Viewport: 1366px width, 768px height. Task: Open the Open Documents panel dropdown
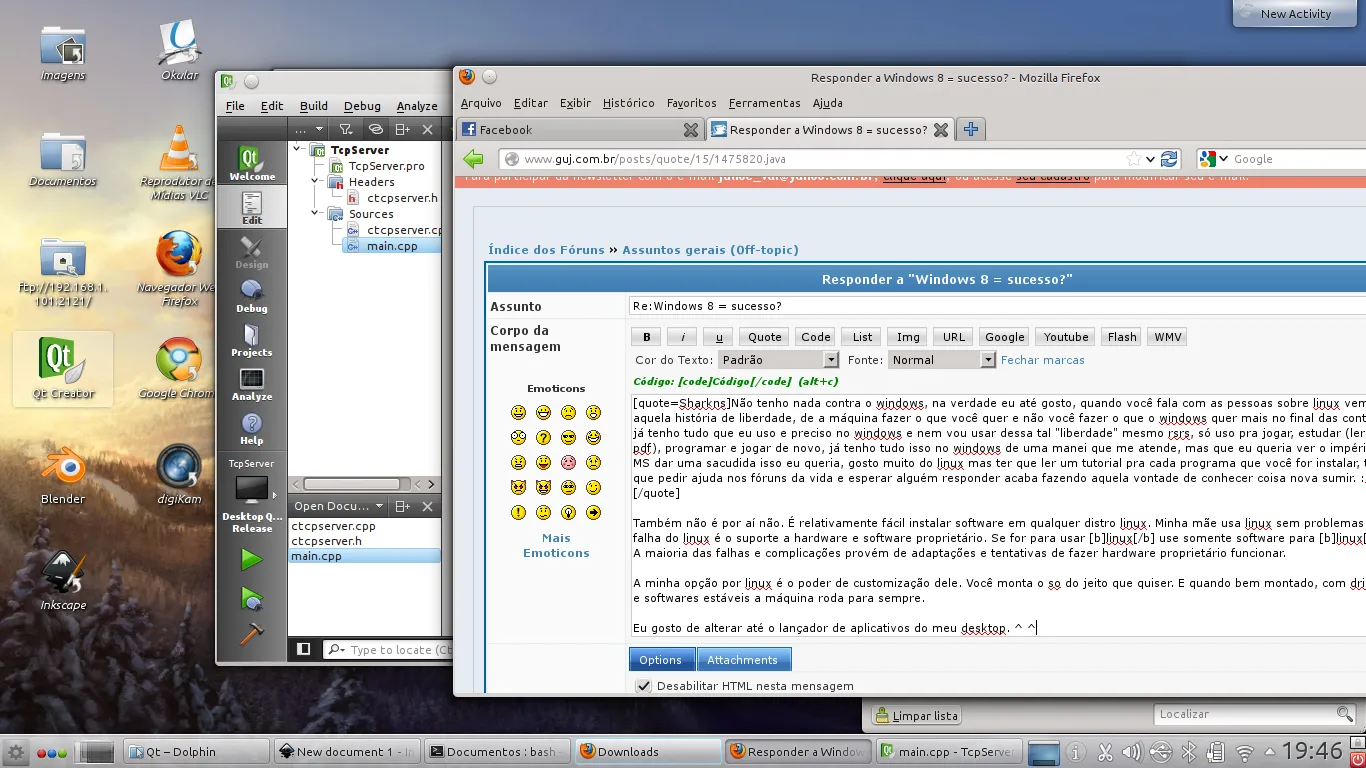coord(339,506)
